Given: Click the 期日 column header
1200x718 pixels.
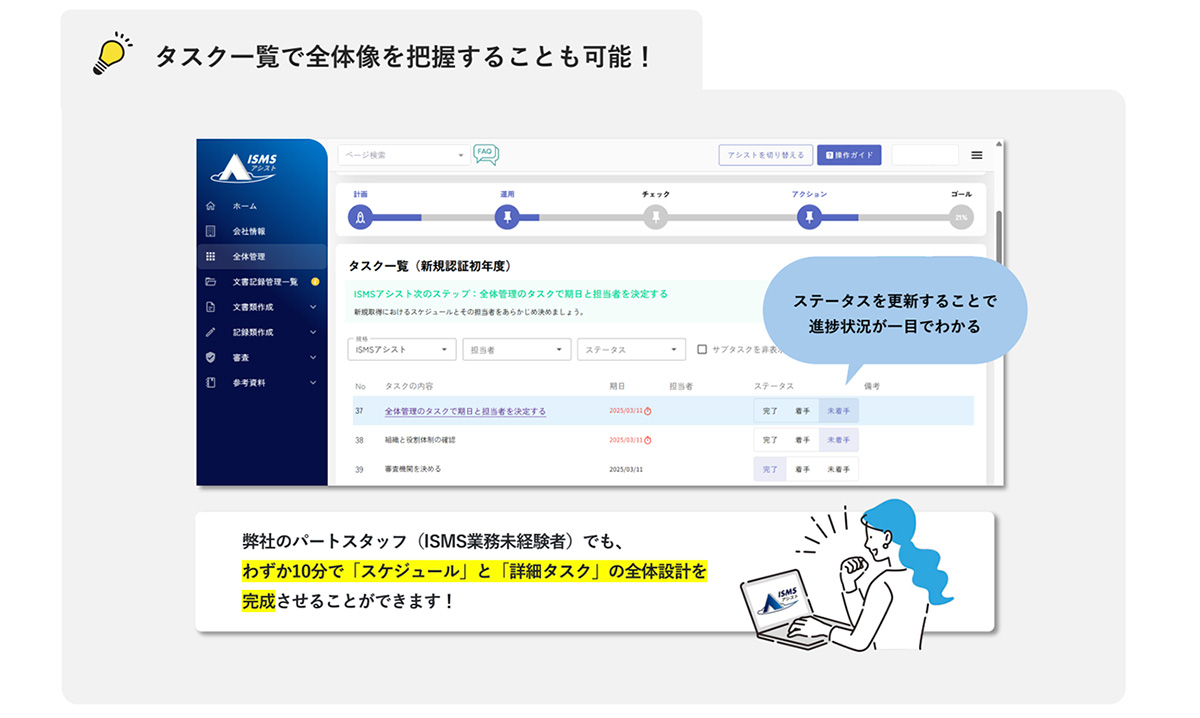Looking at the screenshot, I should click(x=617, y=386).
